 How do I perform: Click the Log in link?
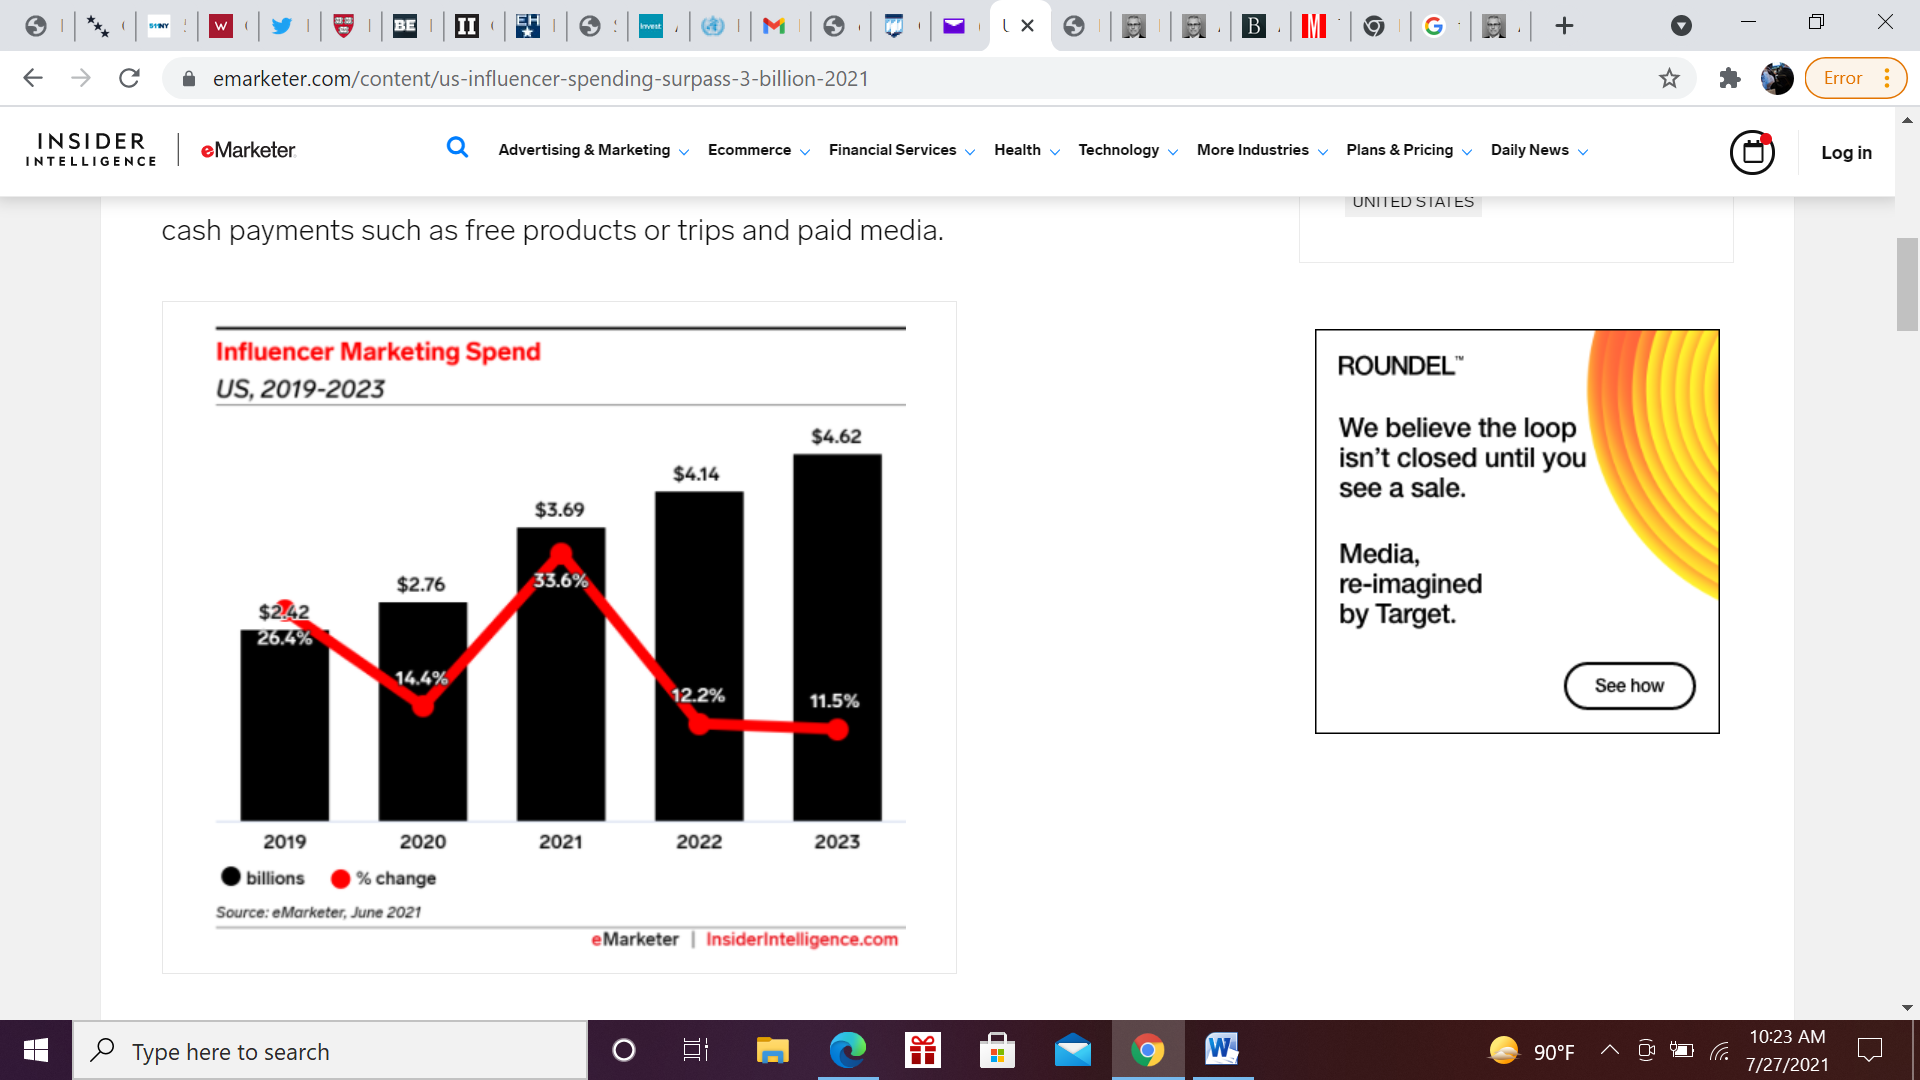click(x=1846, y=152)
